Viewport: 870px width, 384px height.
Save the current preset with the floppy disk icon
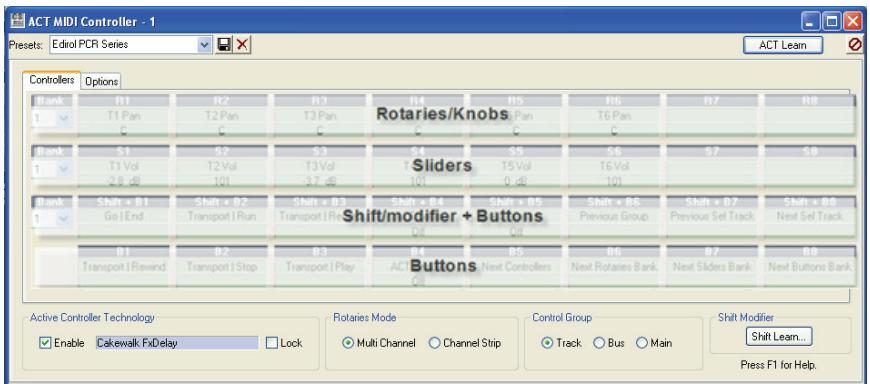224,45
